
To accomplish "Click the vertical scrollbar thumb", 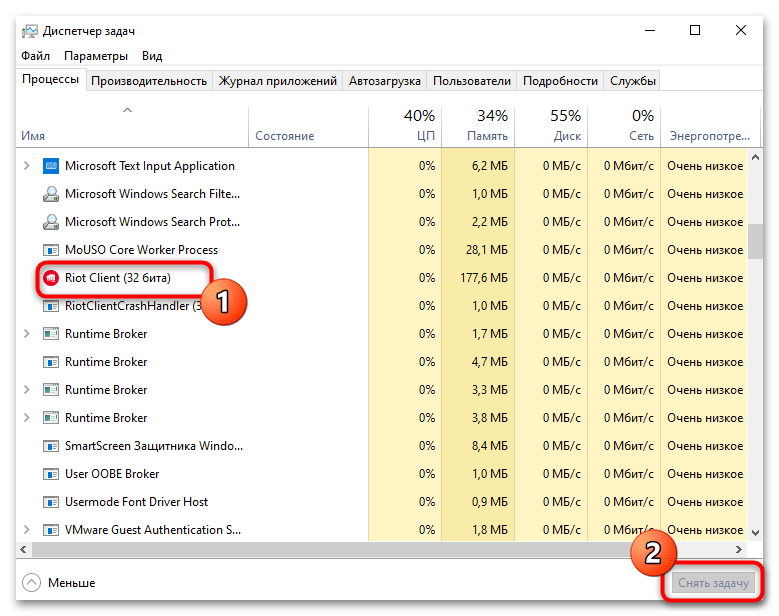I will (755, 241).
